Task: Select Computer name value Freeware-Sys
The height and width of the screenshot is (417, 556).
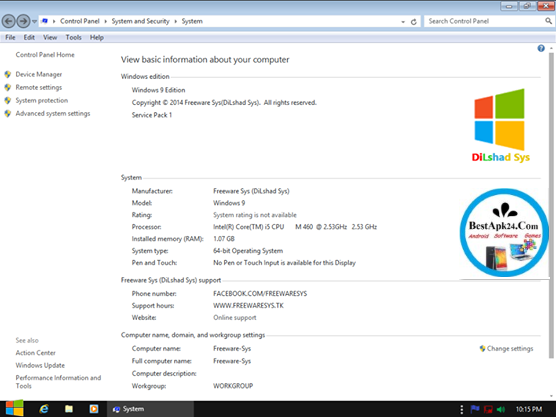Action: pyautogui.click(x=232, y=349)
